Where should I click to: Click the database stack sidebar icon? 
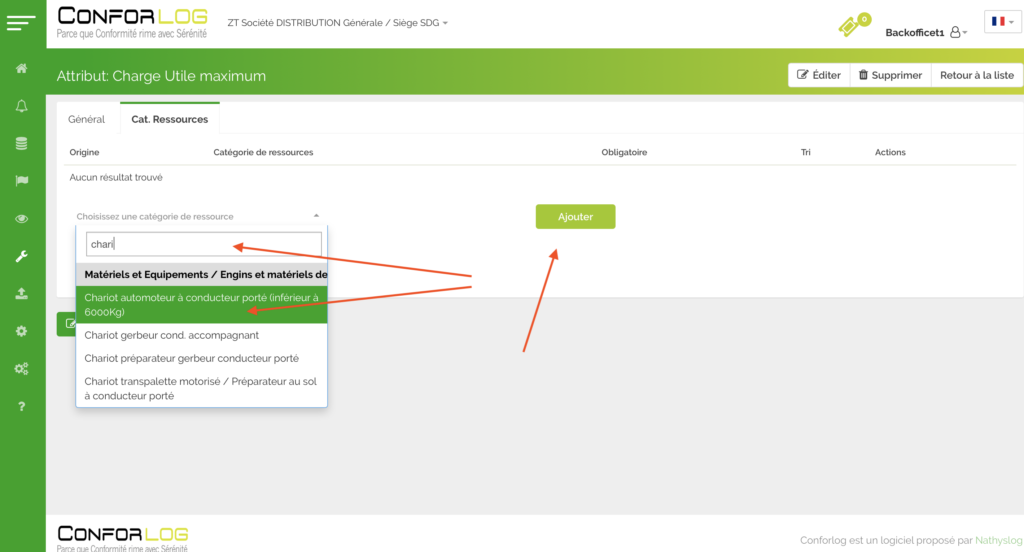point(21,143)
